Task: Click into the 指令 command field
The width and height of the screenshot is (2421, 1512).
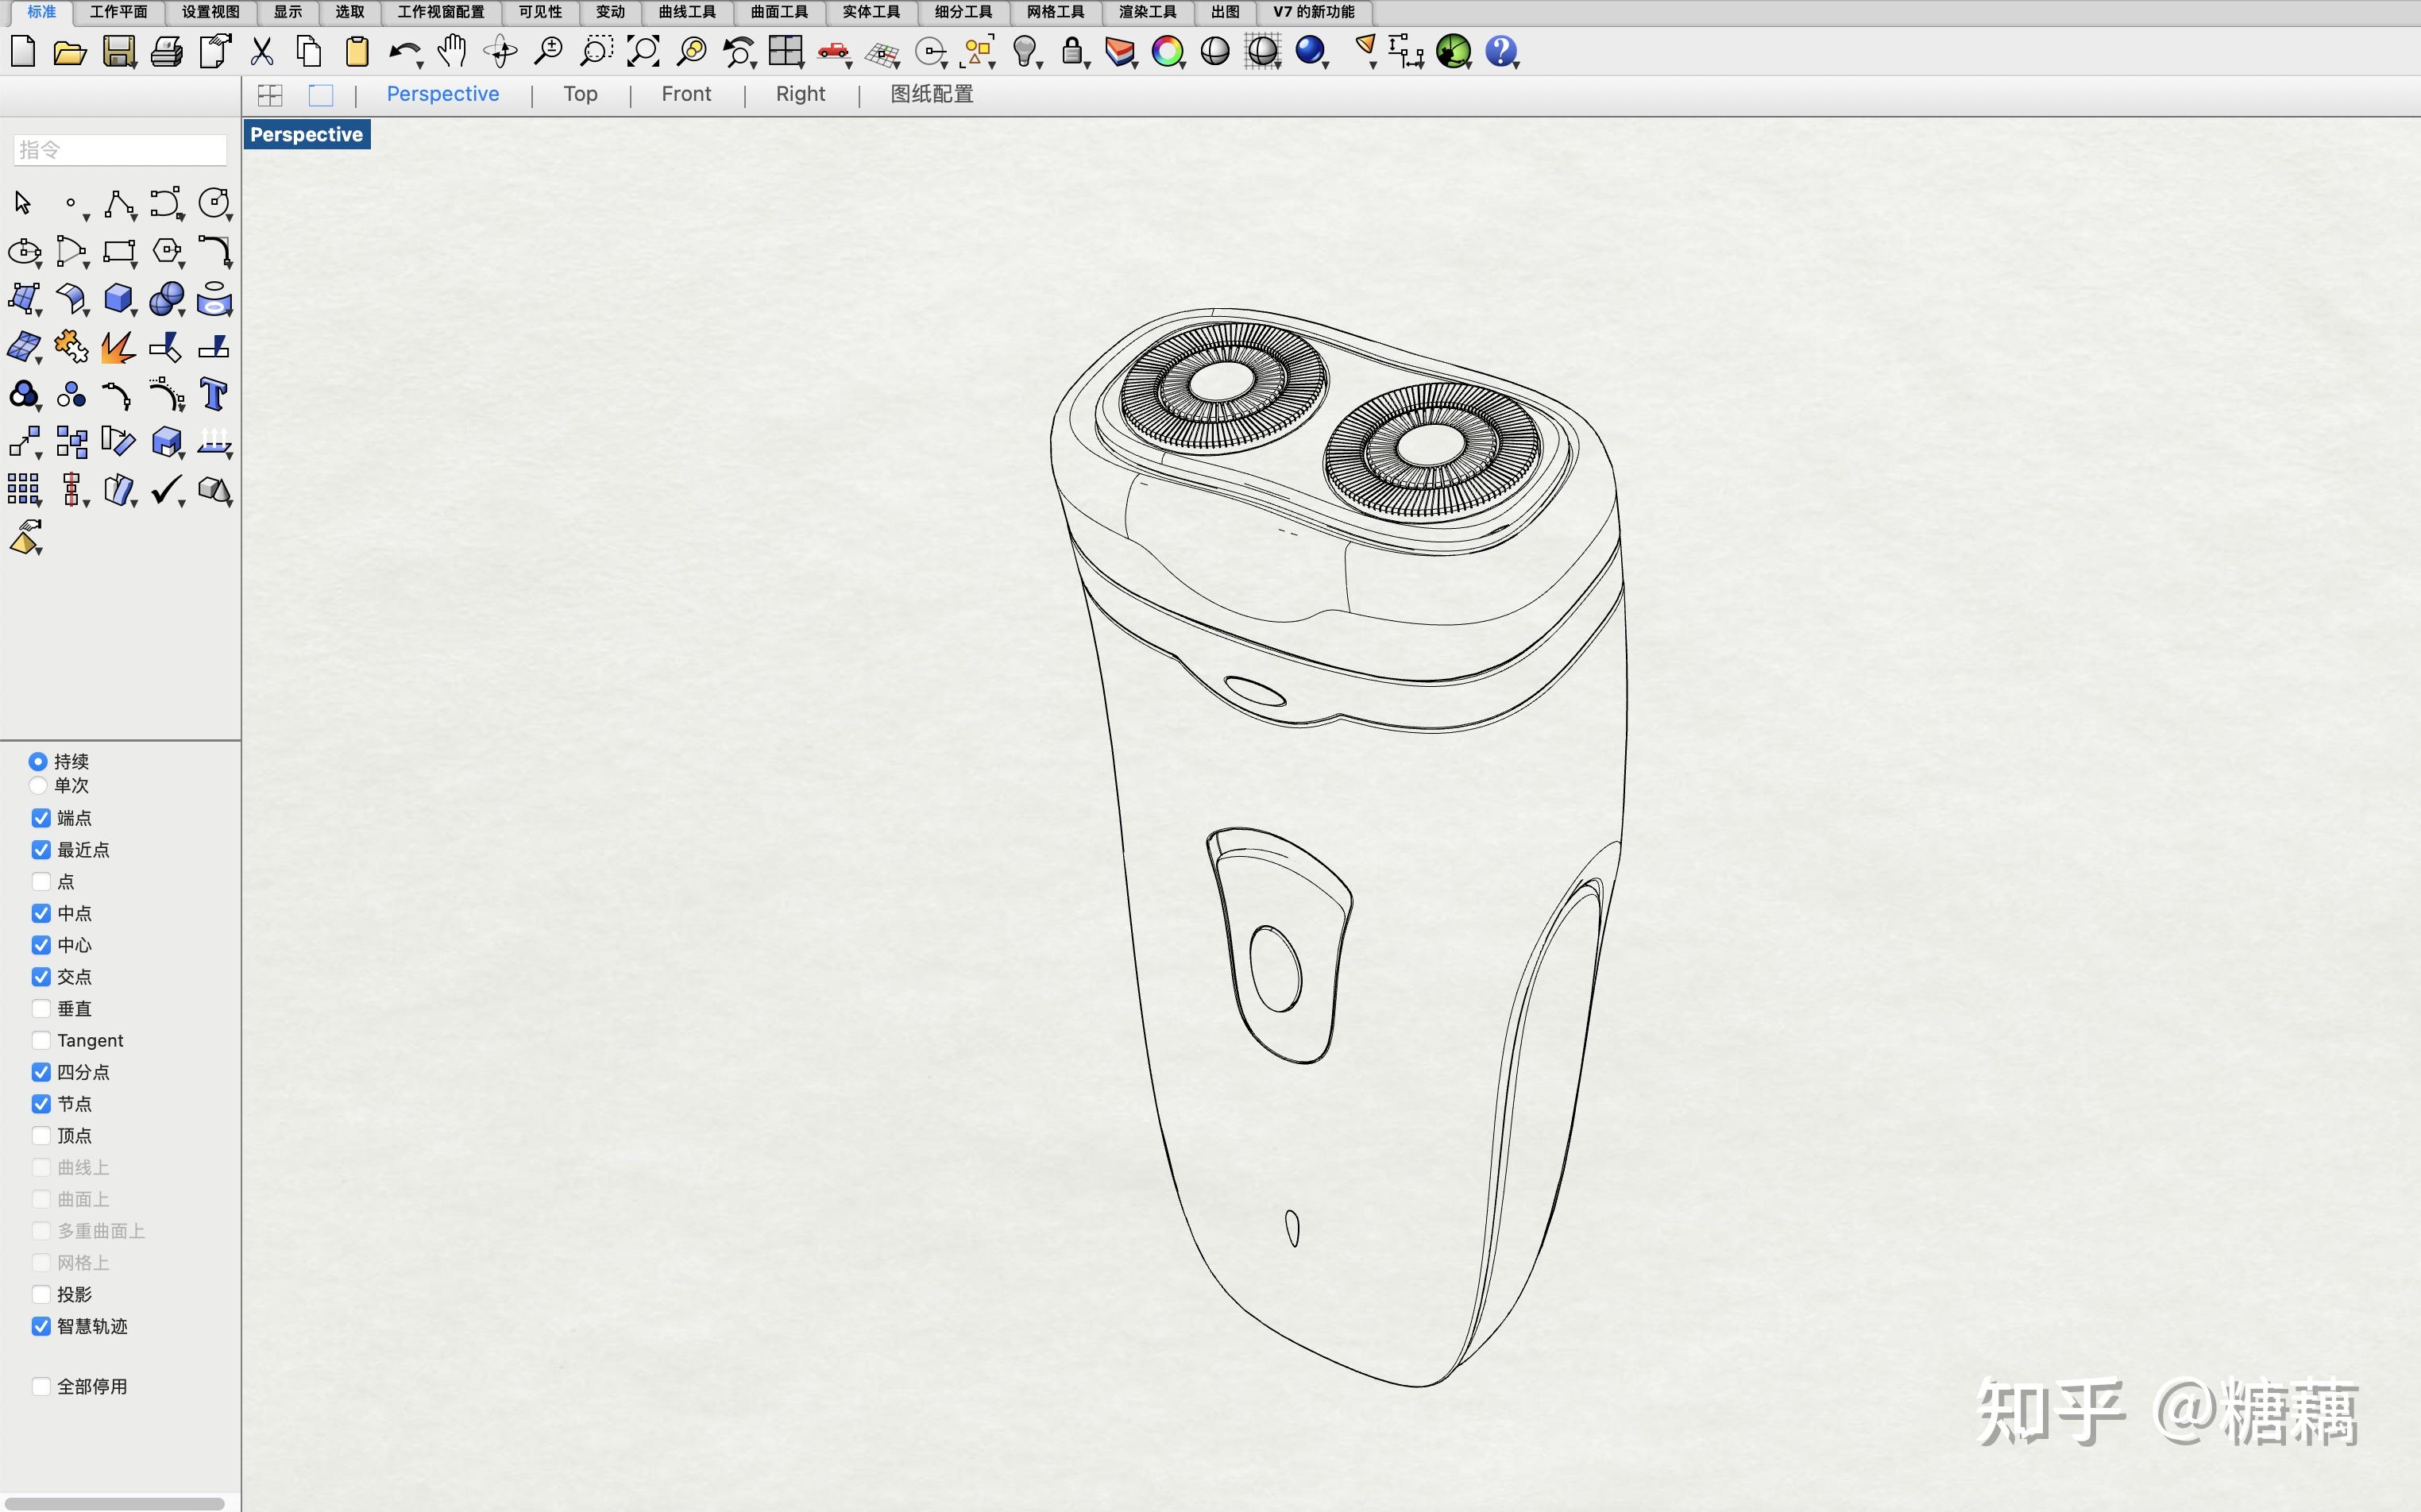Action: coord(120,150)
